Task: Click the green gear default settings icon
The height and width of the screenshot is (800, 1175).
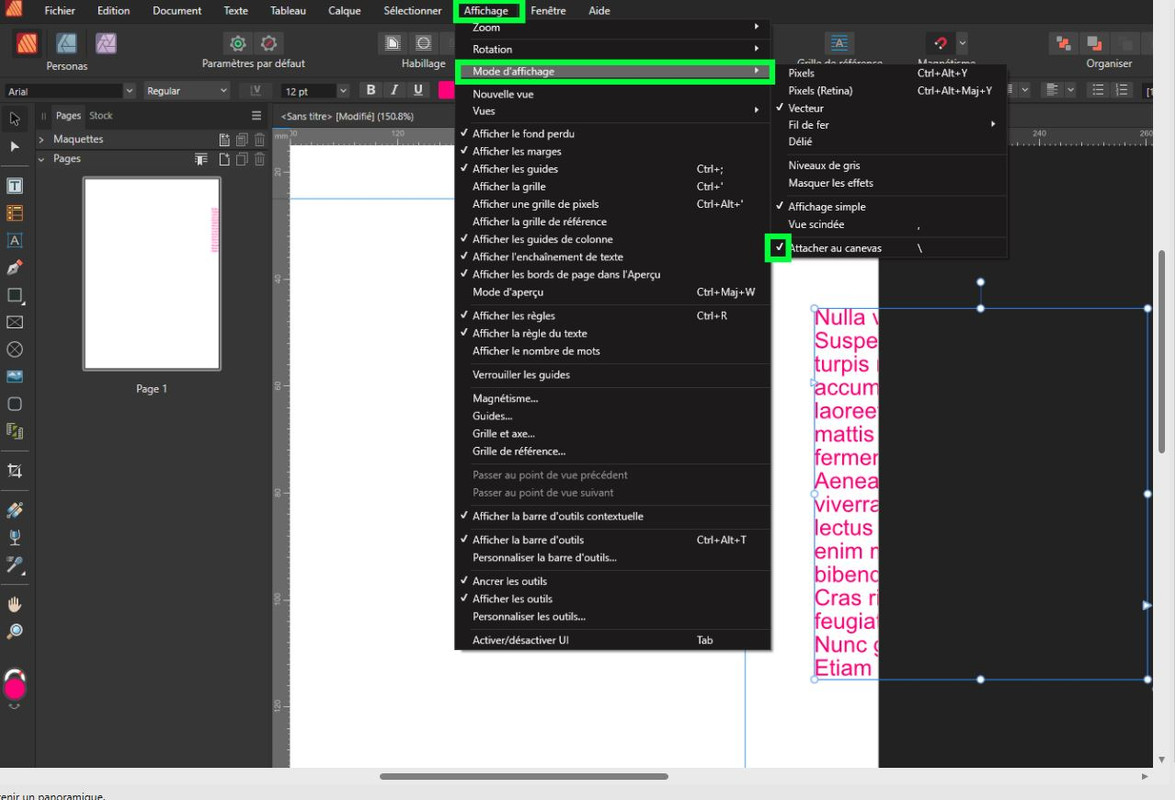Action: [x=238, y=43]
